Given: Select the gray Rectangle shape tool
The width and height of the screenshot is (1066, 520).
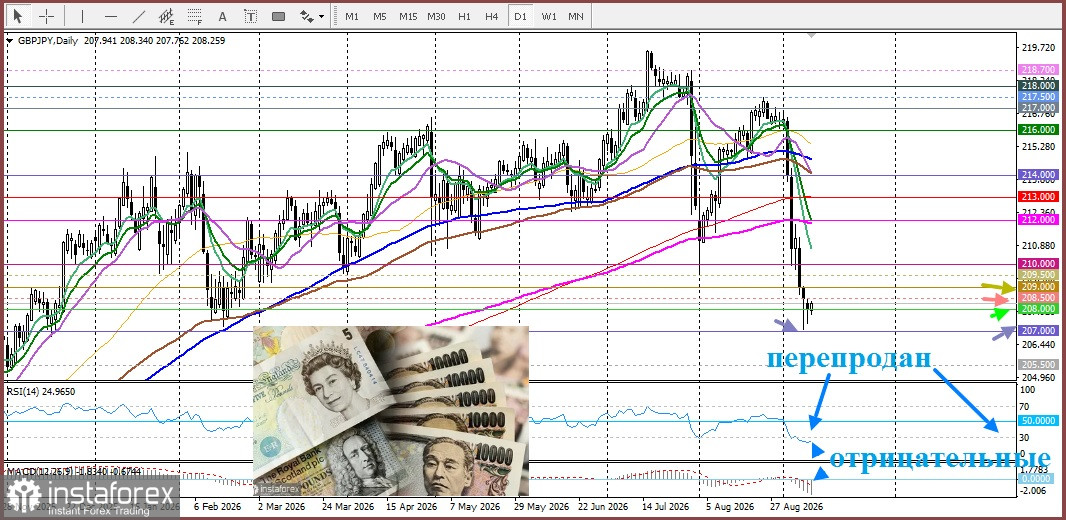Looking at the screenshot, I should [278, 16].
